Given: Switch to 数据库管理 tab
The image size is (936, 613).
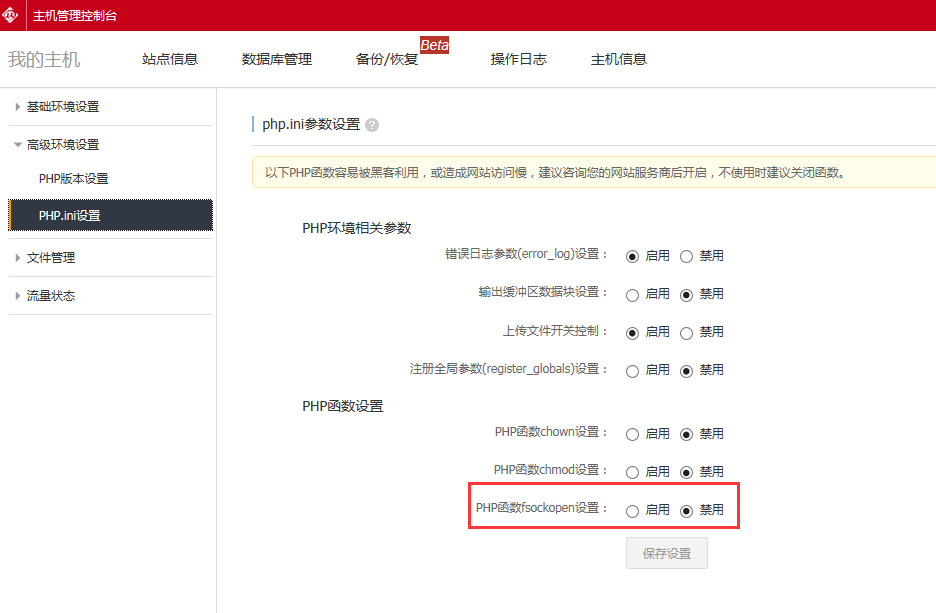Looking at the screenshot, I should point(277,59).
